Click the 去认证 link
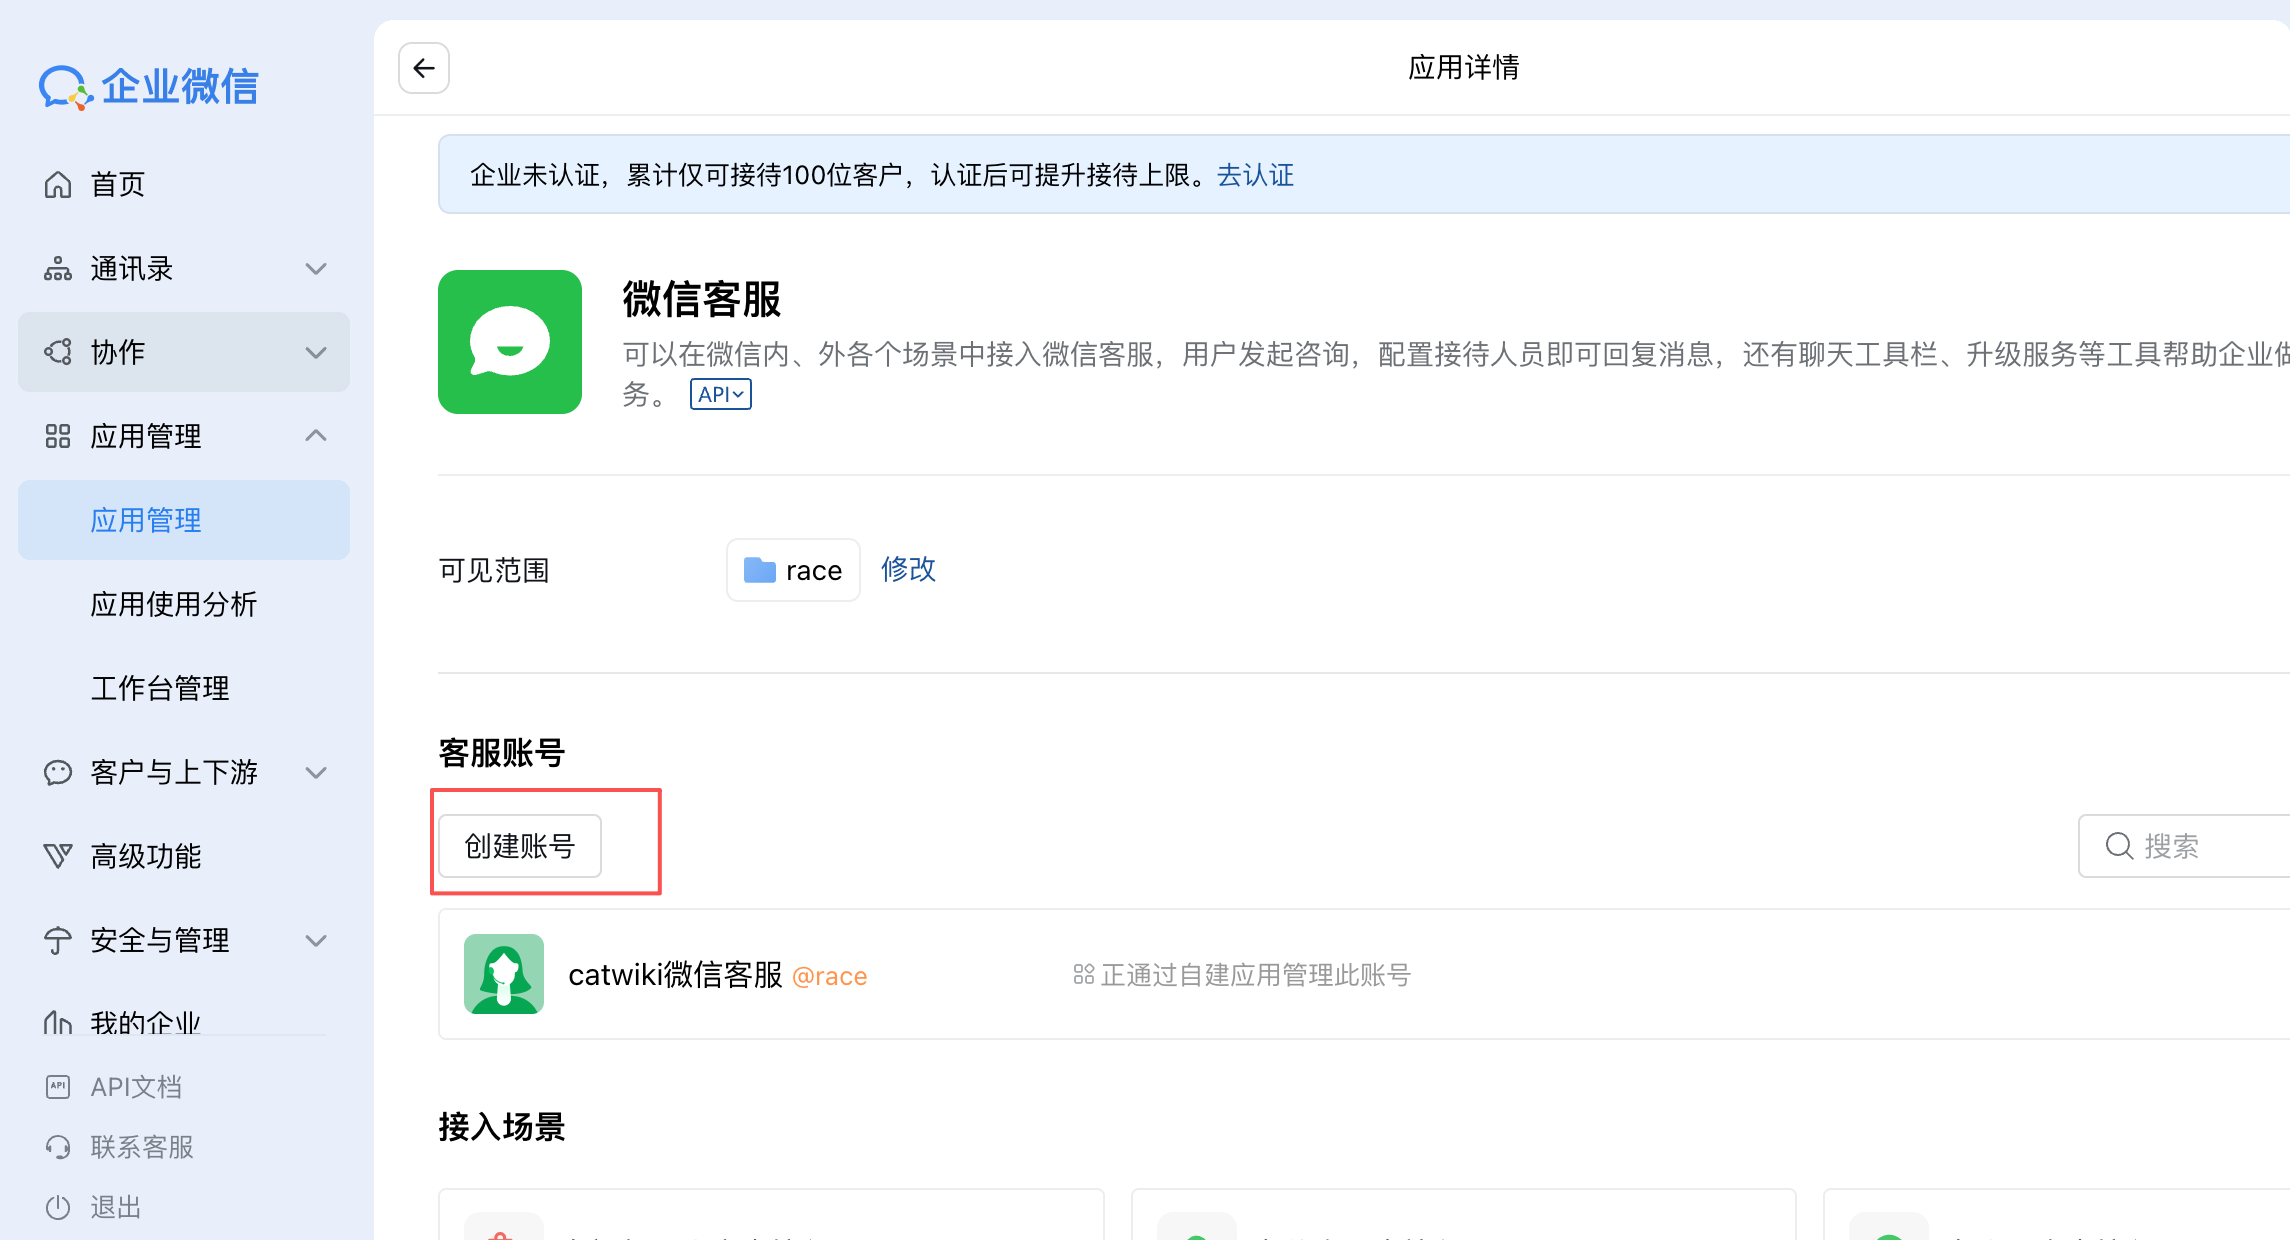The width and height of the screenshot is (2290, 1240). coord(1255,175)
